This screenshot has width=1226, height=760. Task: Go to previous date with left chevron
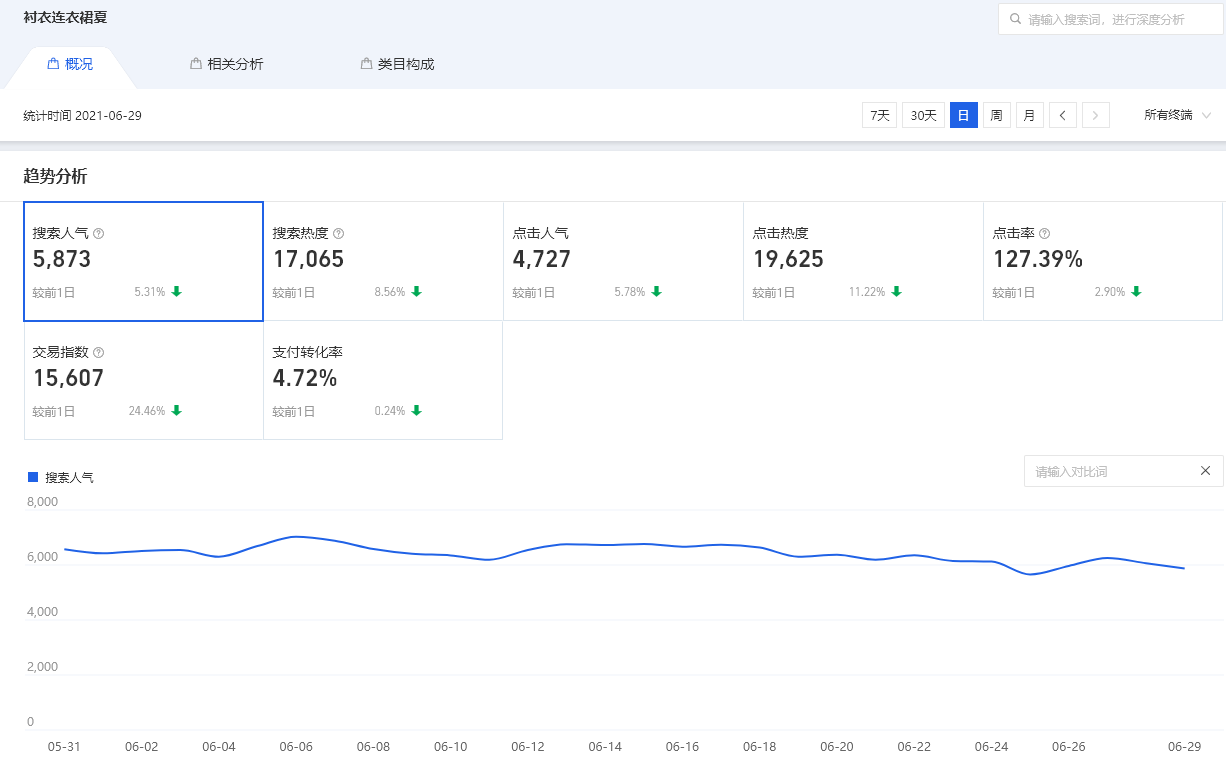(x=1063, y=115)
